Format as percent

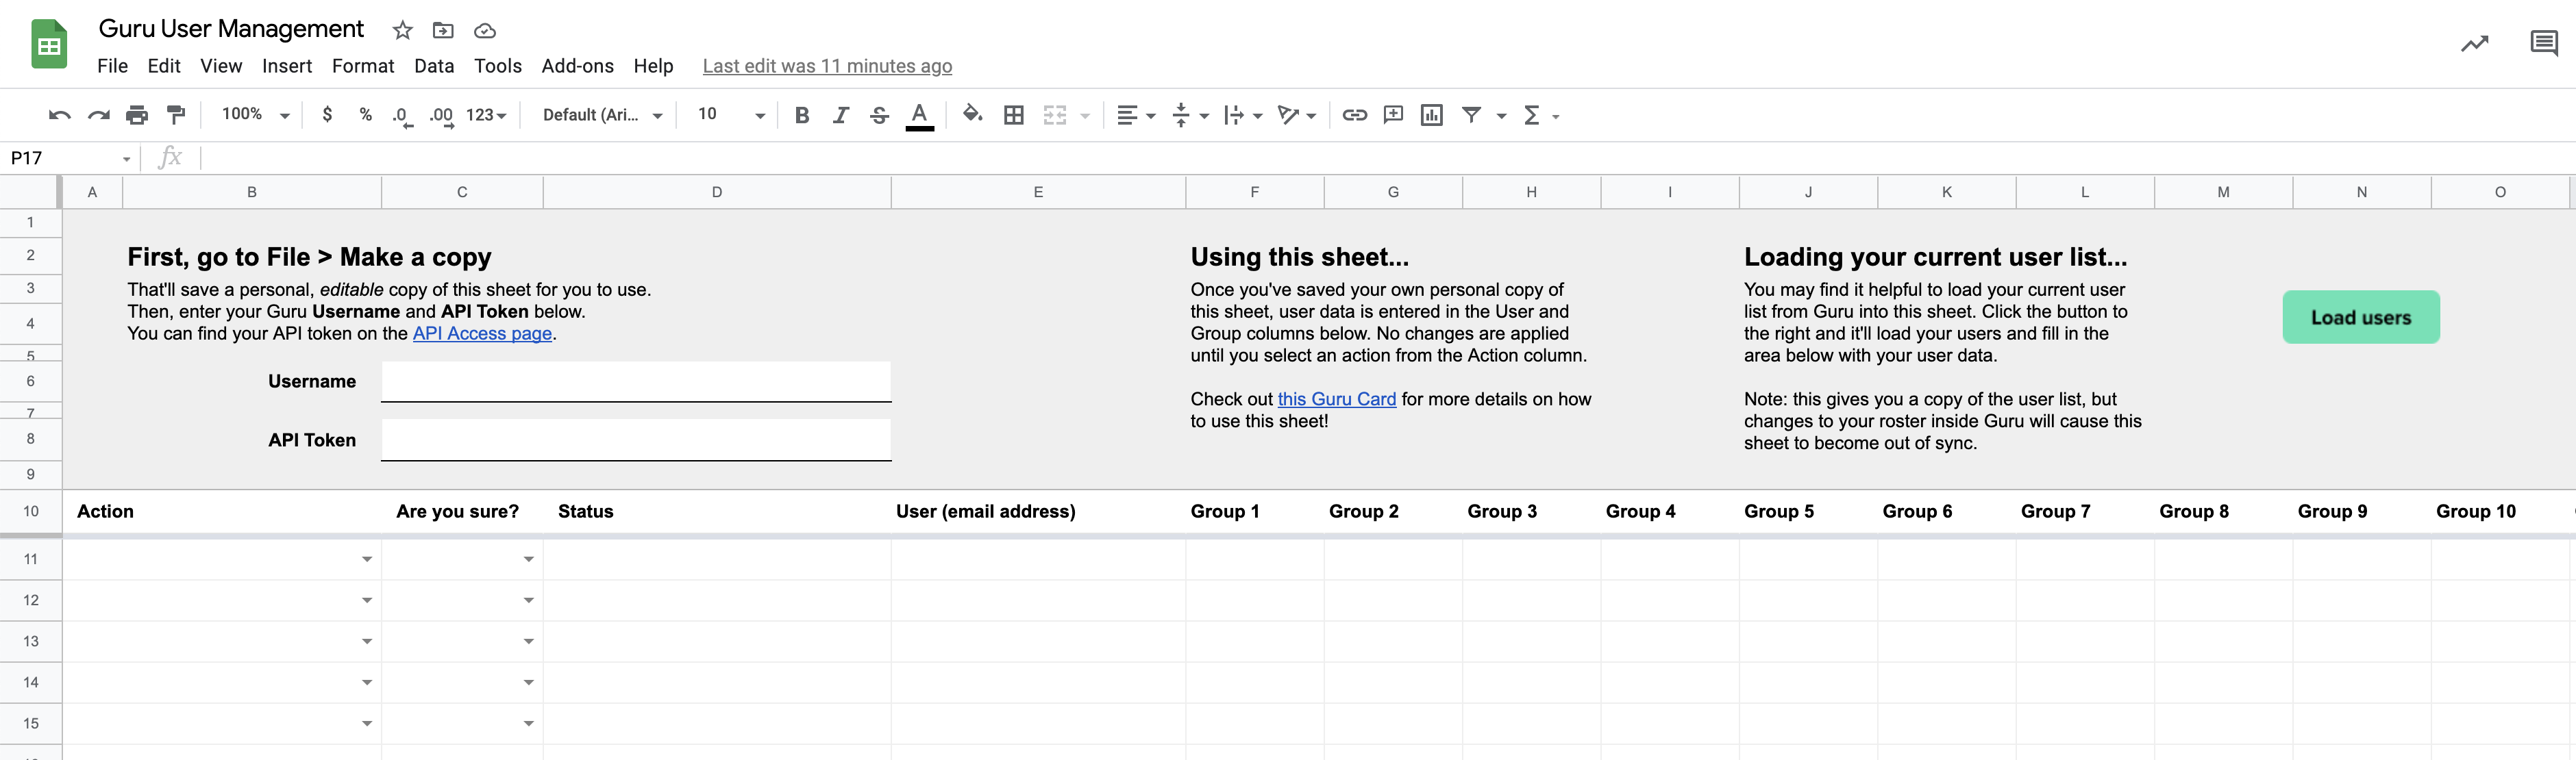coord(365,115)
